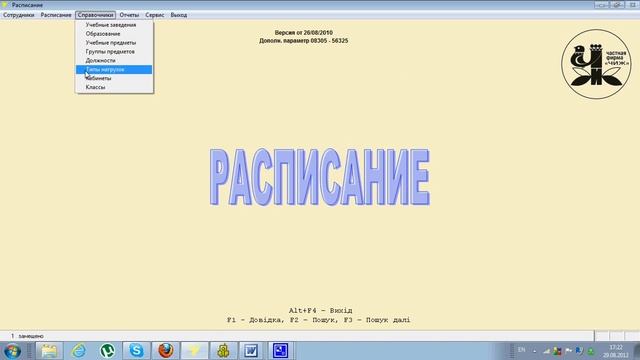Click the large РАСПИСАНИЕ title graphic

click(320, 177)
